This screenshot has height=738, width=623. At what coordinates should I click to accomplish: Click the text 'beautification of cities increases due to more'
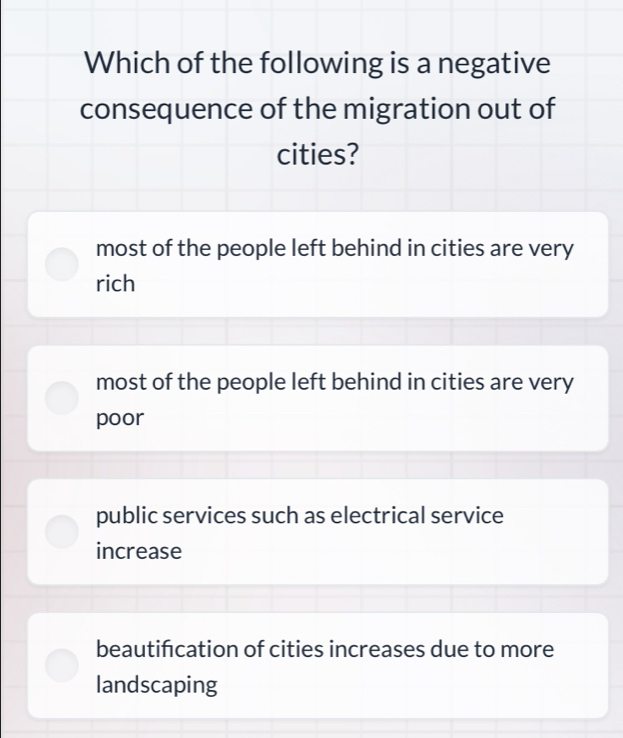pos(325,649)
